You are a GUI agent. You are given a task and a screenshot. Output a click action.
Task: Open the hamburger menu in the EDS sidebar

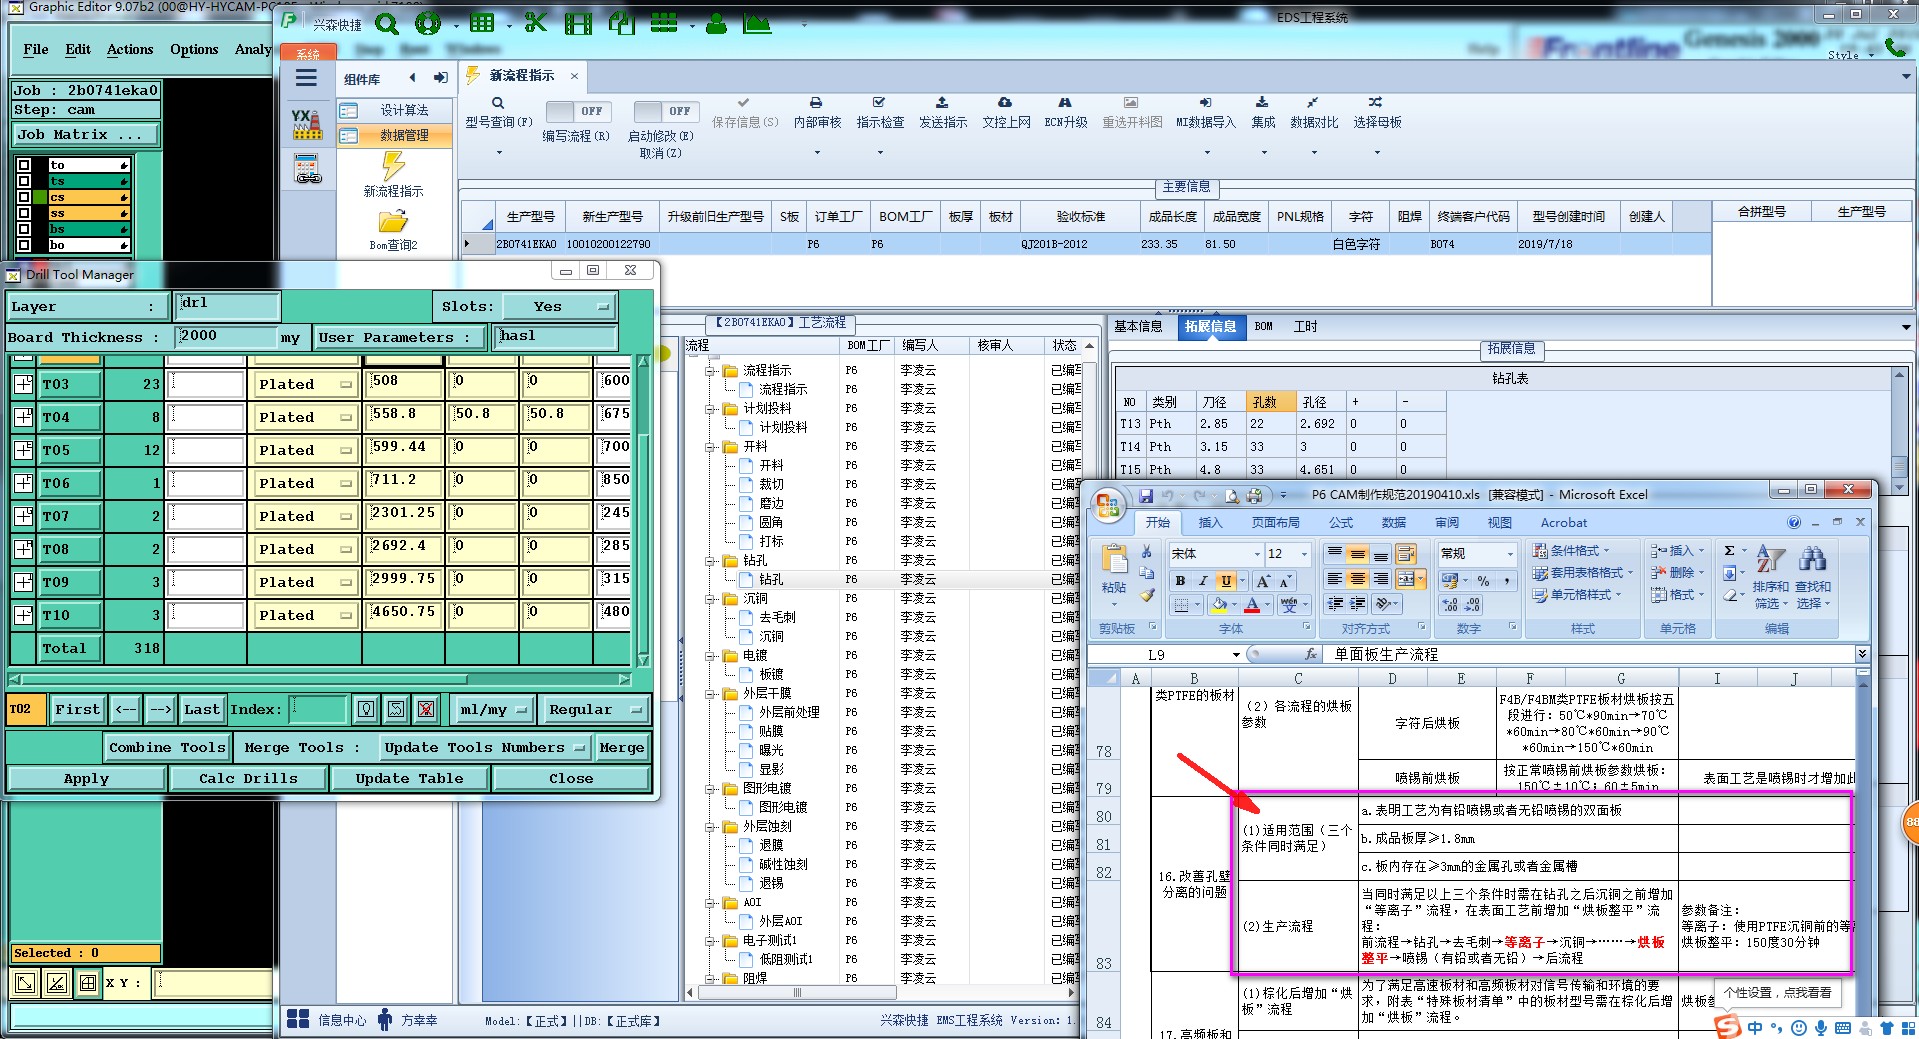tap(307, 78)
